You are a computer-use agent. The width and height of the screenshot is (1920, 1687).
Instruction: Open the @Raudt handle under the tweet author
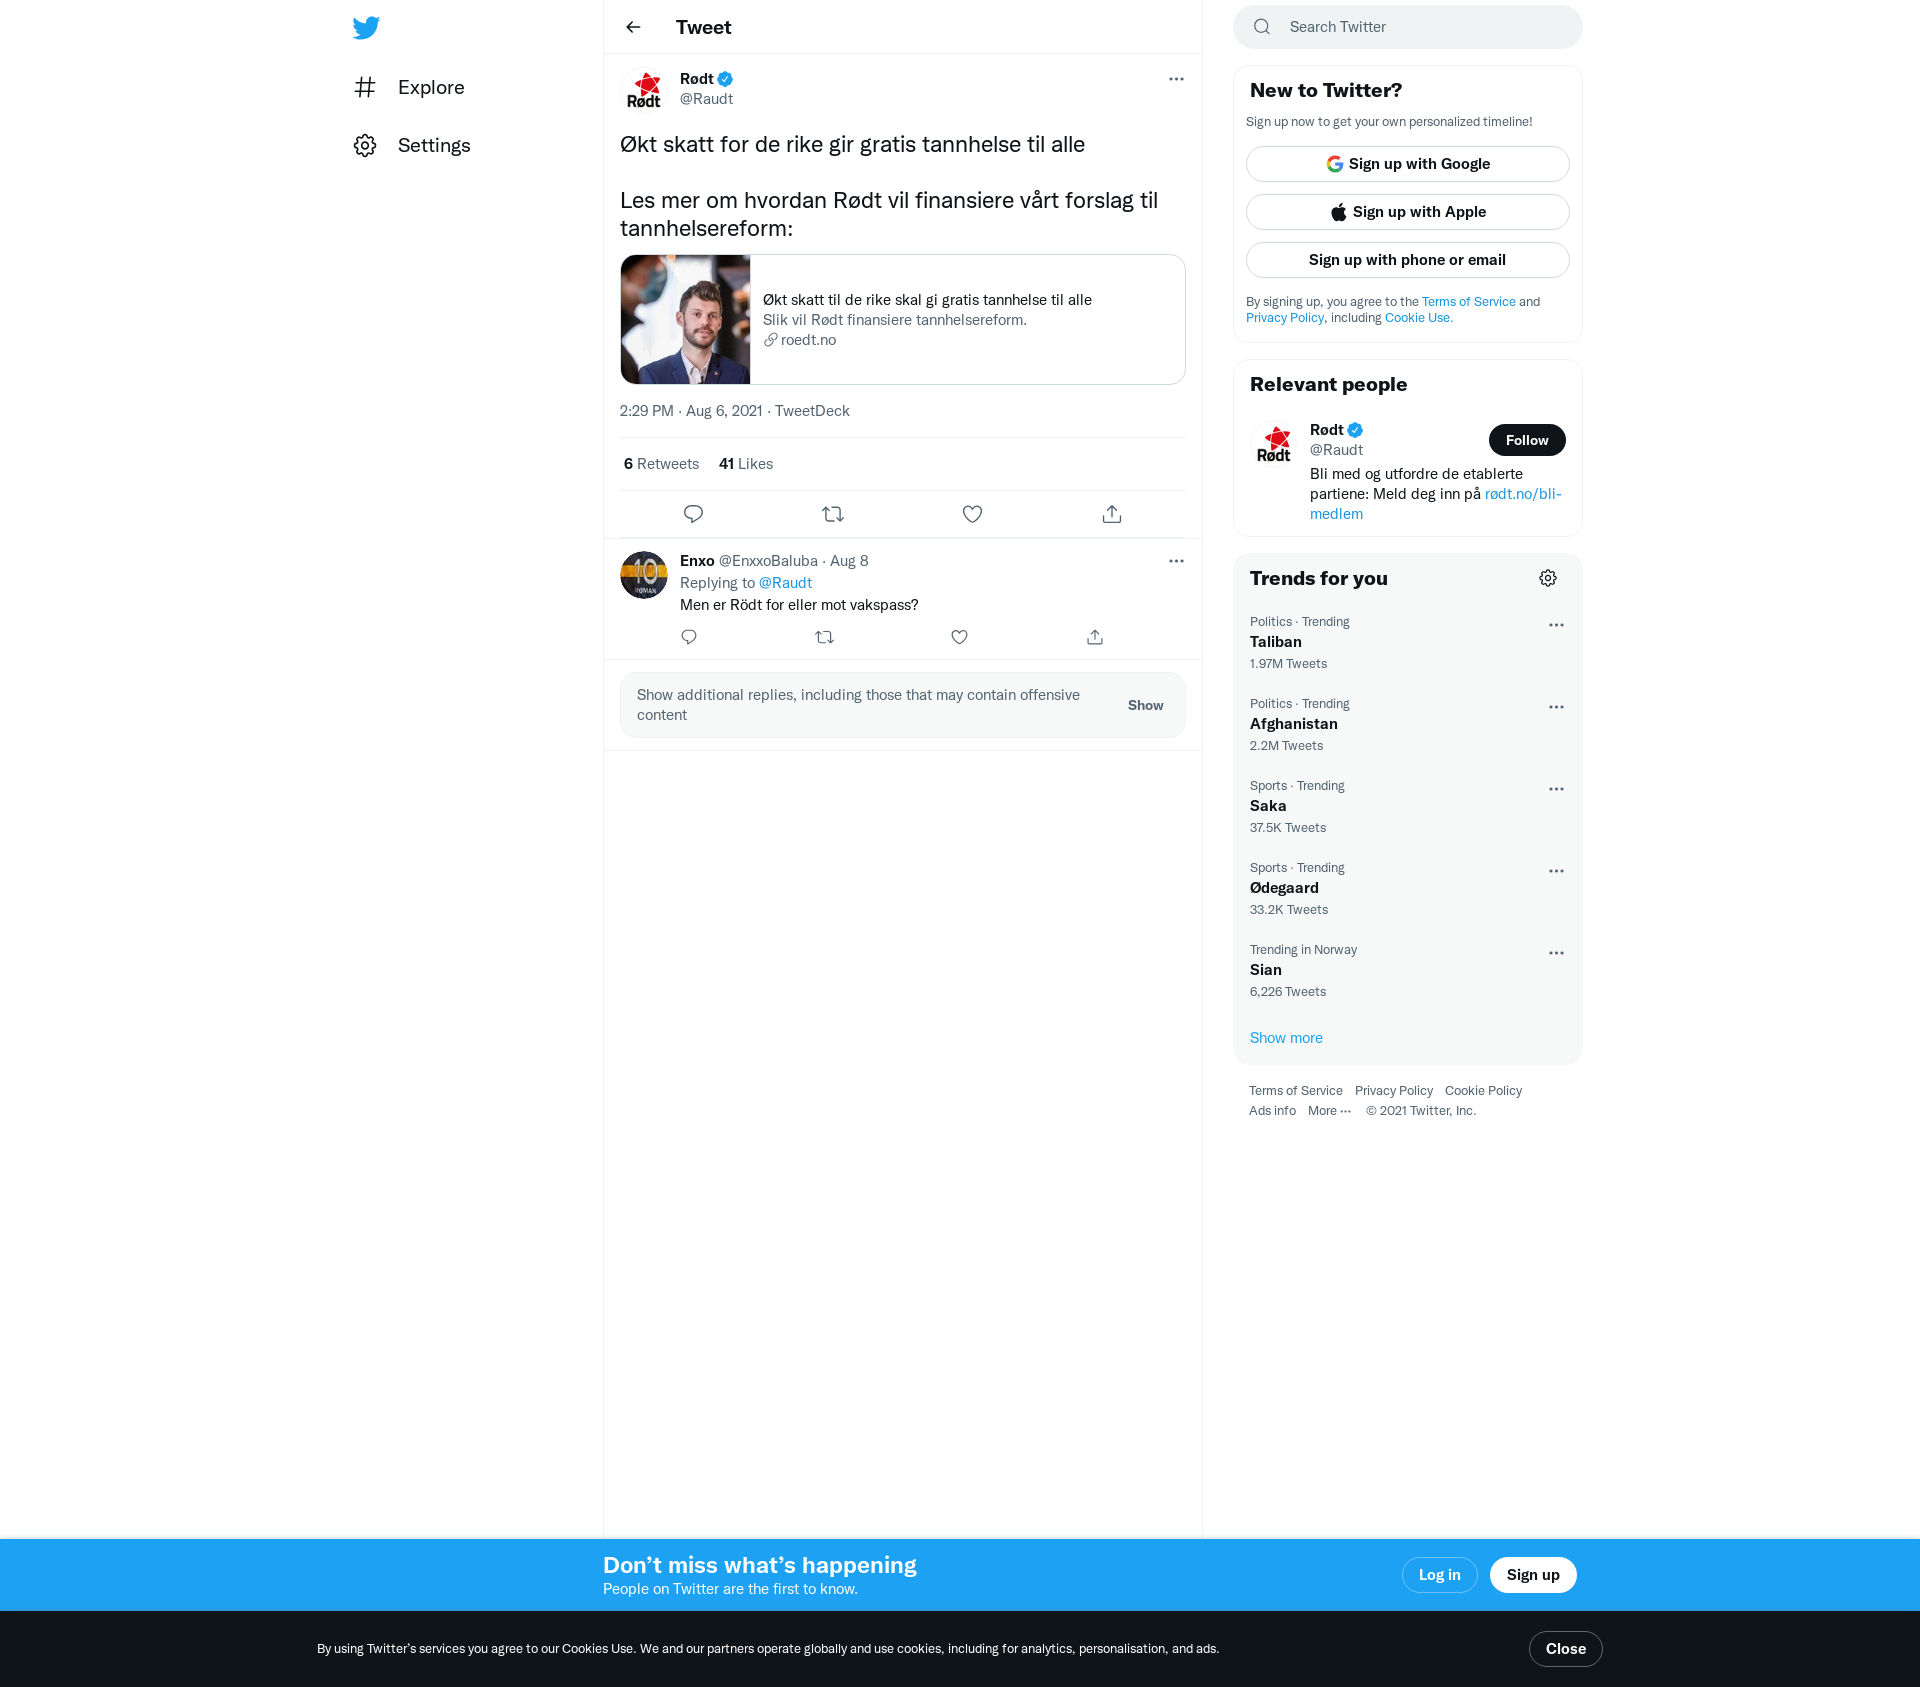706,99
